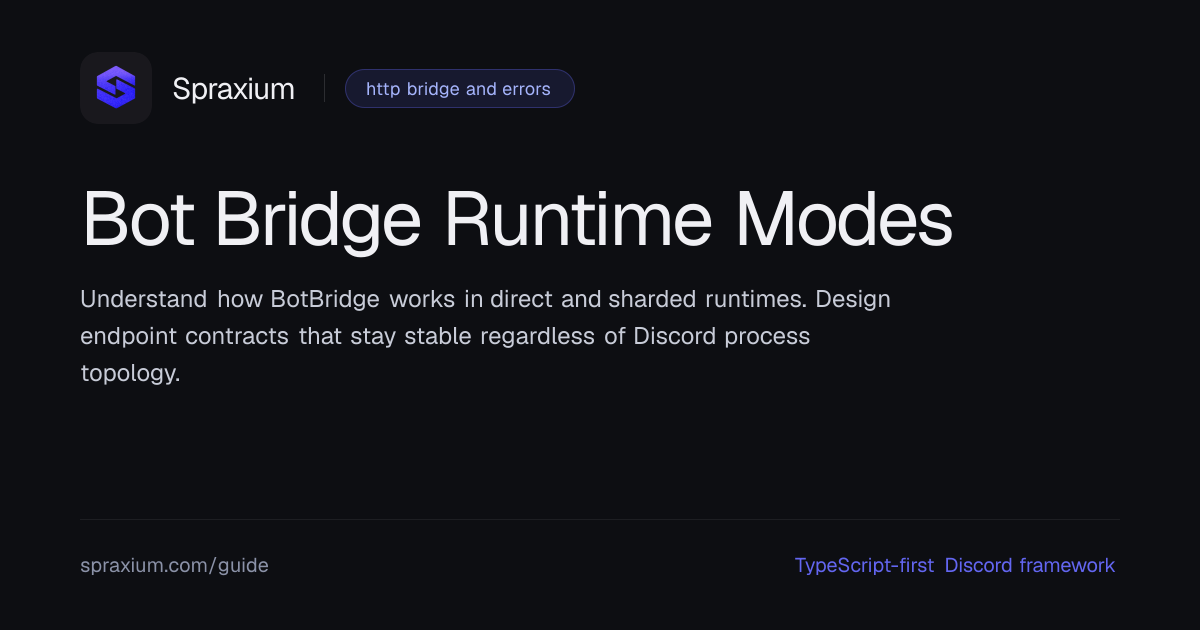The image size is (1200, 630).
Task: Click the description paragraph starting 'Understand how BotBridge'
Action: (x=485, y=337)
